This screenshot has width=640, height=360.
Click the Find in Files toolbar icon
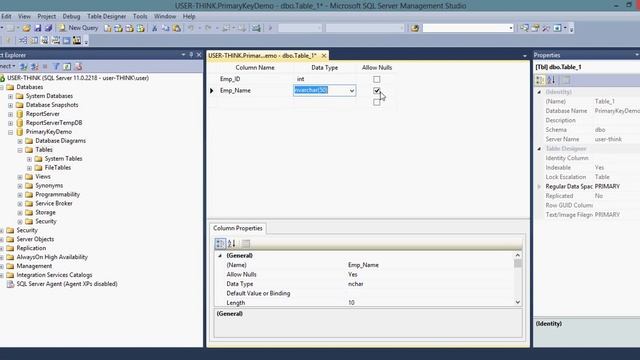point(415,28)
